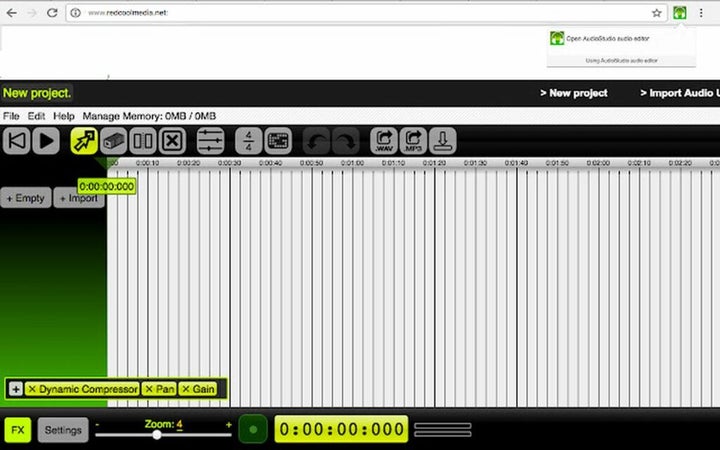
Task: Open the Edit menu
Action: [37, 116]
